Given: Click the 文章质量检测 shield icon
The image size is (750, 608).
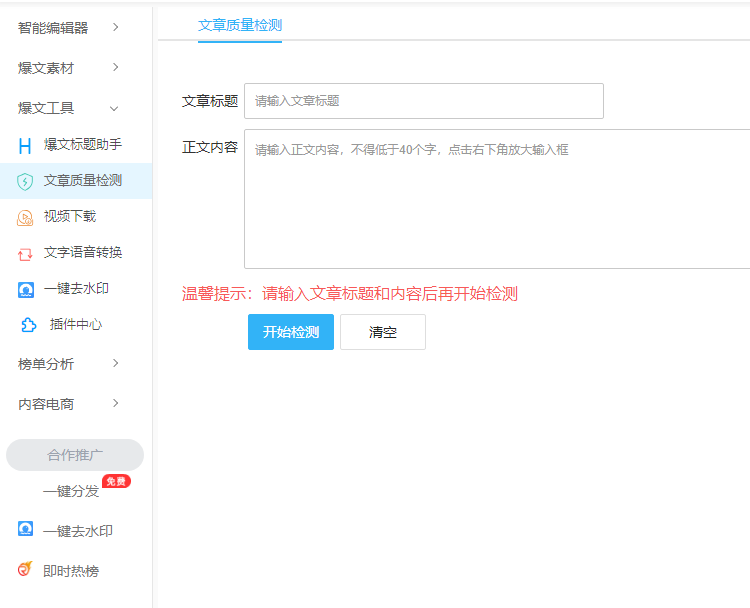Looking at the screenshot, I should (x=25, y=181).
